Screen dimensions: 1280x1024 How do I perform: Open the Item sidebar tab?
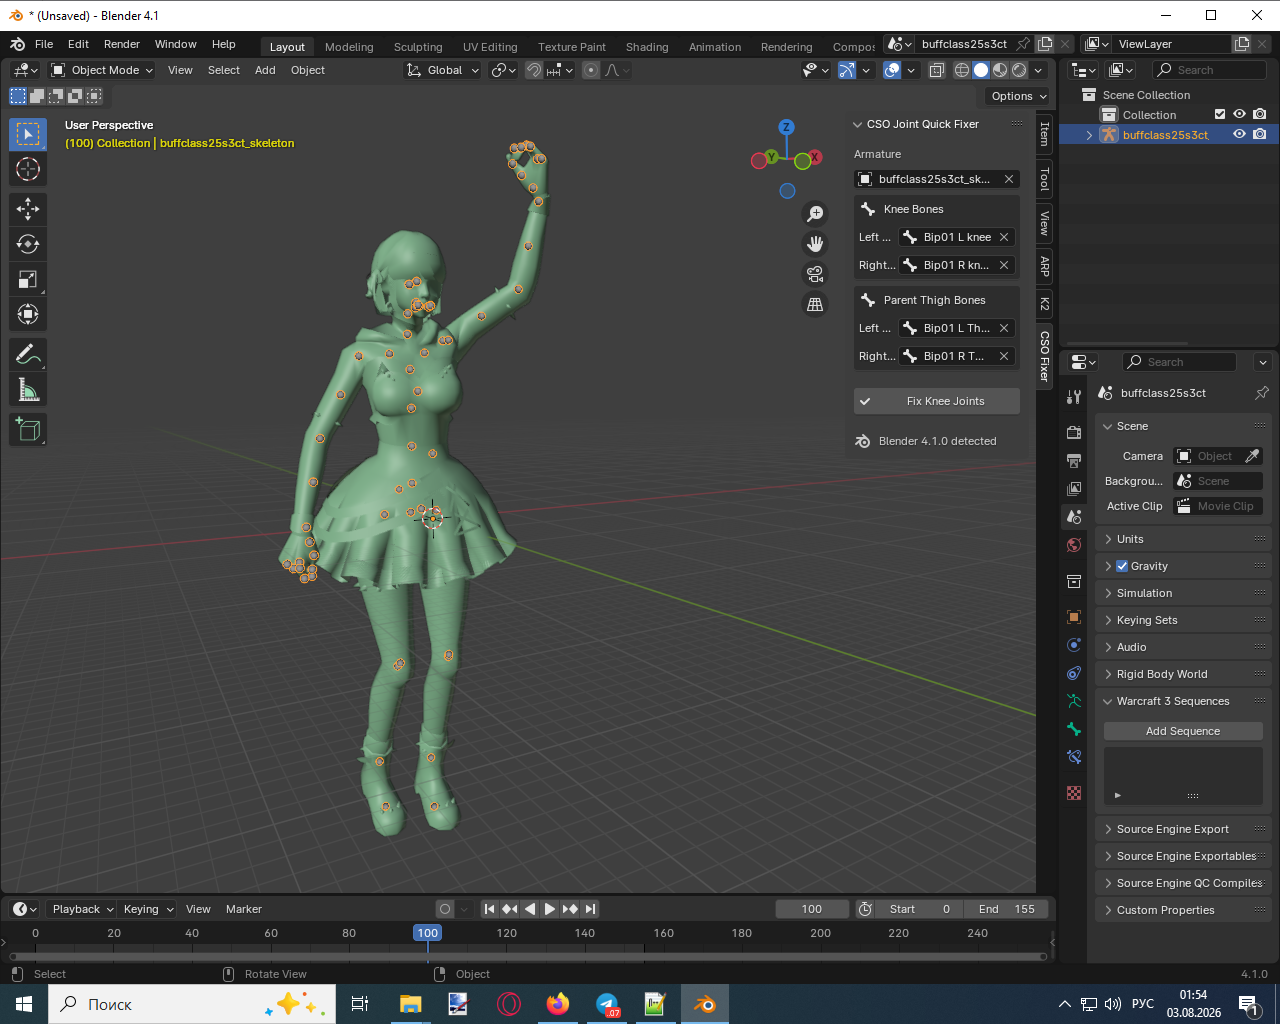[x=1045, y=133]
